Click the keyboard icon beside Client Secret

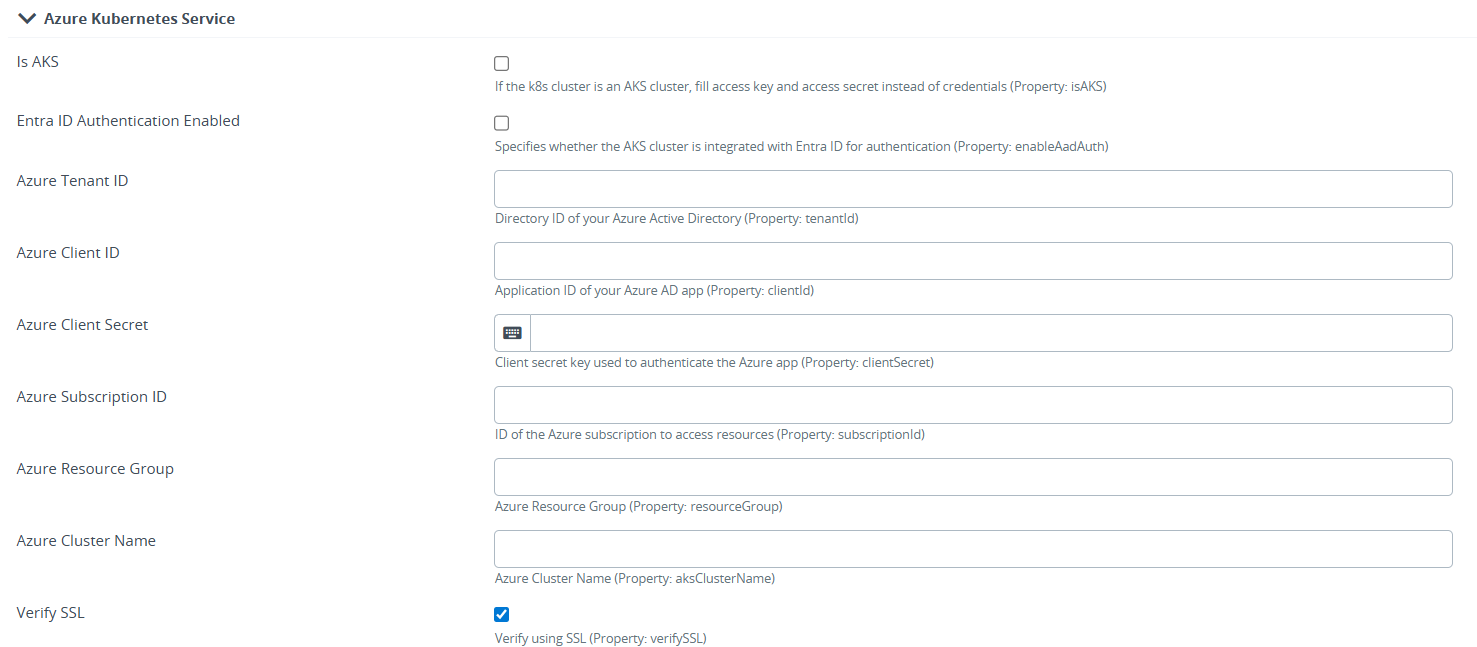point(512,333)
